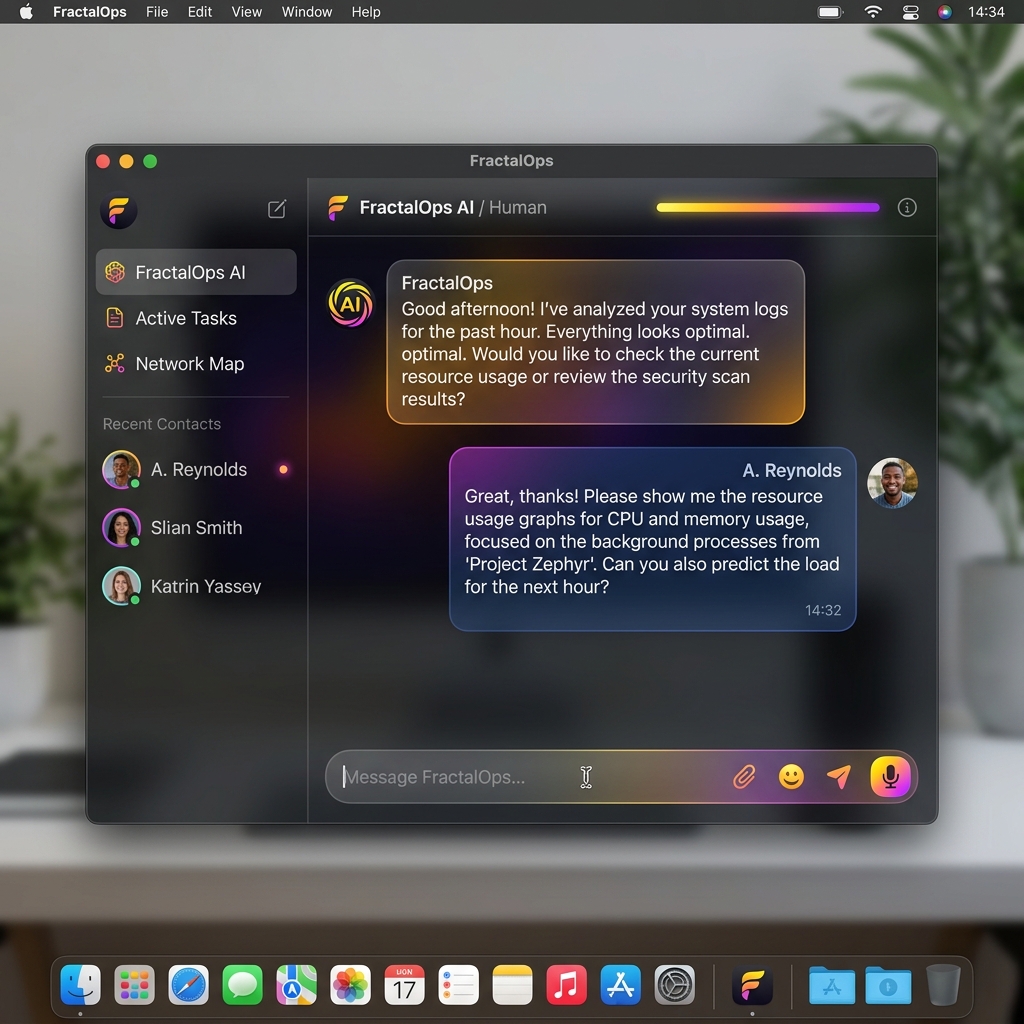Screen dimensions: 1024x1024
Task: Open the Window menu
Action: tap(307, 12)
